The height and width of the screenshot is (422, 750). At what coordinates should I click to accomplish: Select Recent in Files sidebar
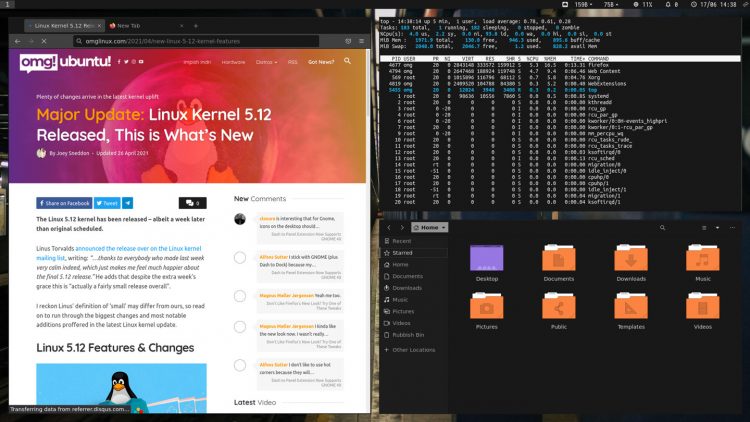click(x=414, y=241)
